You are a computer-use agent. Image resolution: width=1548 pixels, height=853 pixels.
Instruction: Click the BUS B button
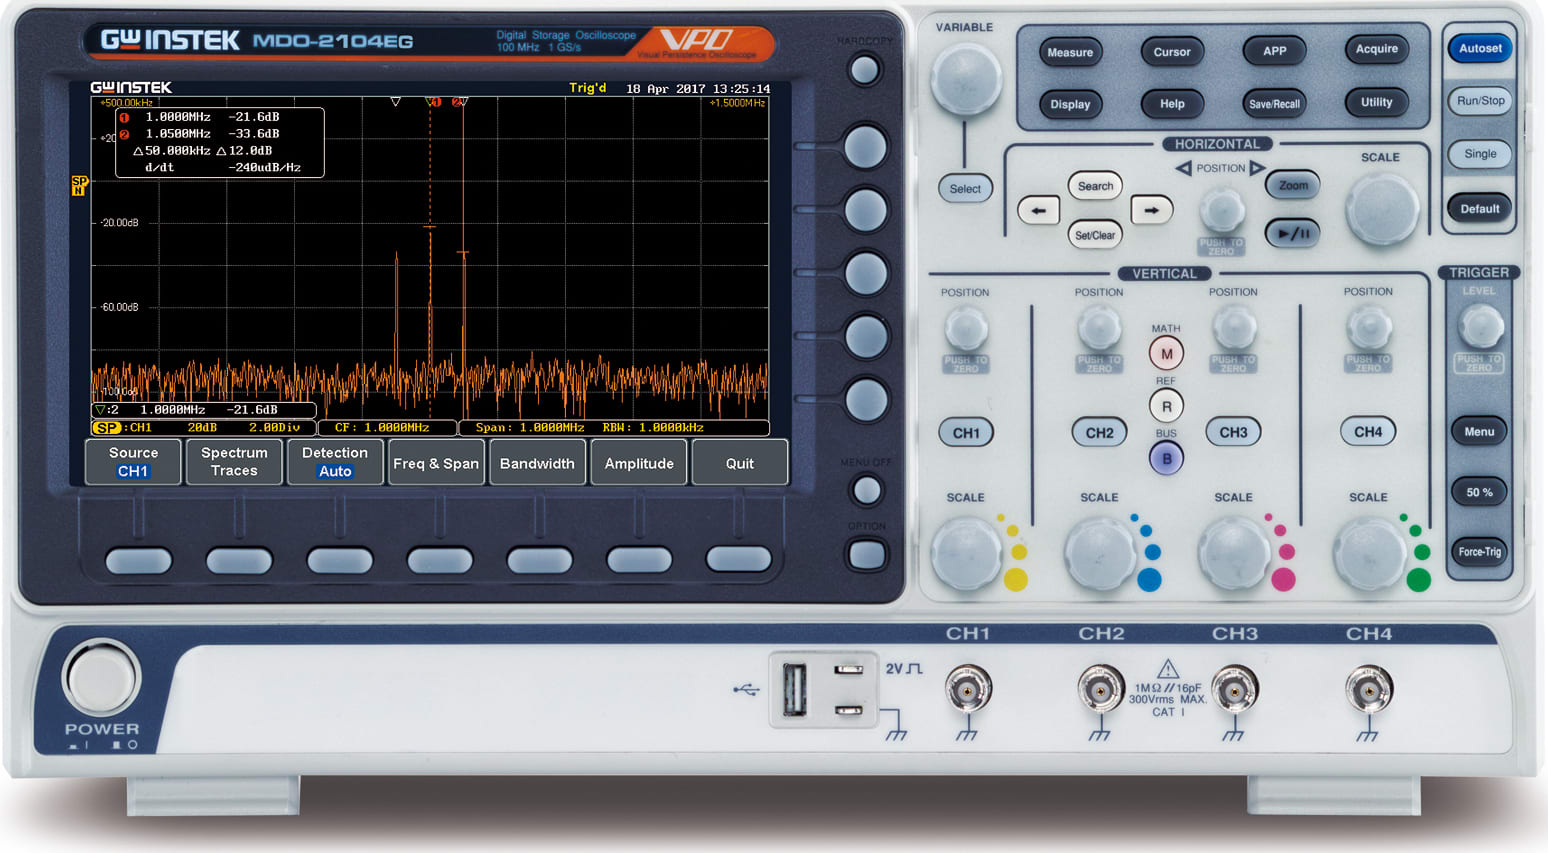coord(1166,459)
